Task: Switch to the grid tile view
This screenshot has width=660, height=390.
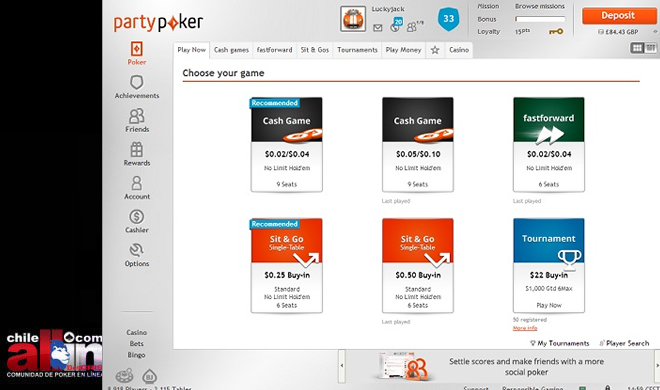Action: 637,48
